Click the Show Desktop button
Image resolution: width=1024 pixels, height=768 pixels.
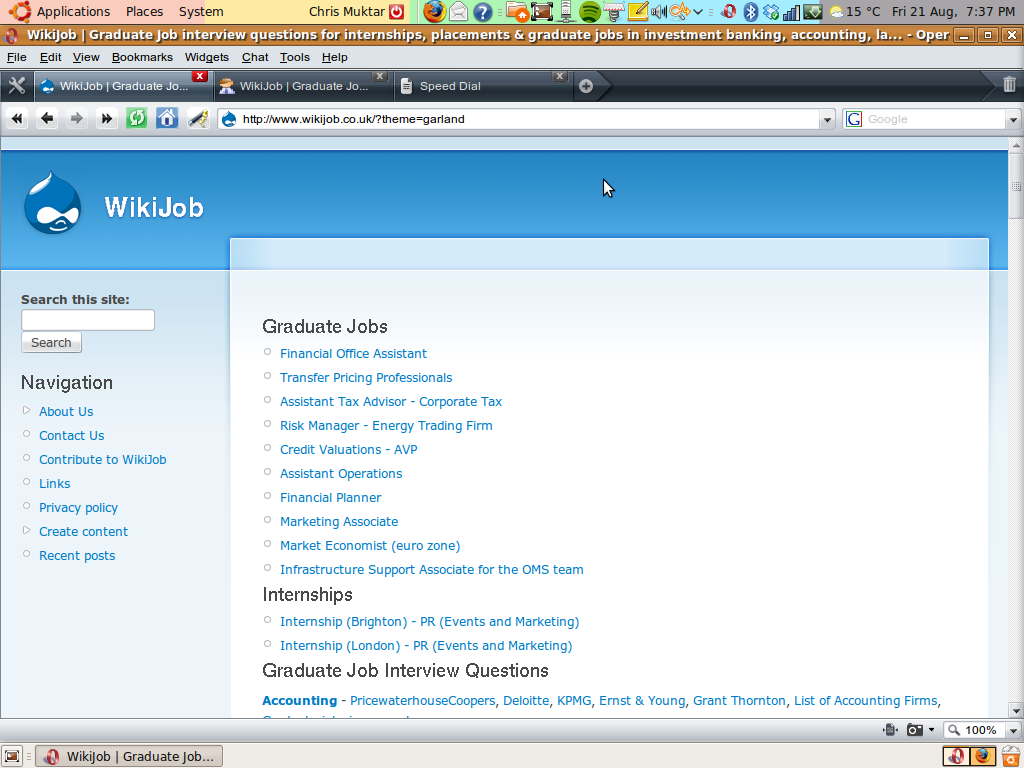[x=12, y=756]
